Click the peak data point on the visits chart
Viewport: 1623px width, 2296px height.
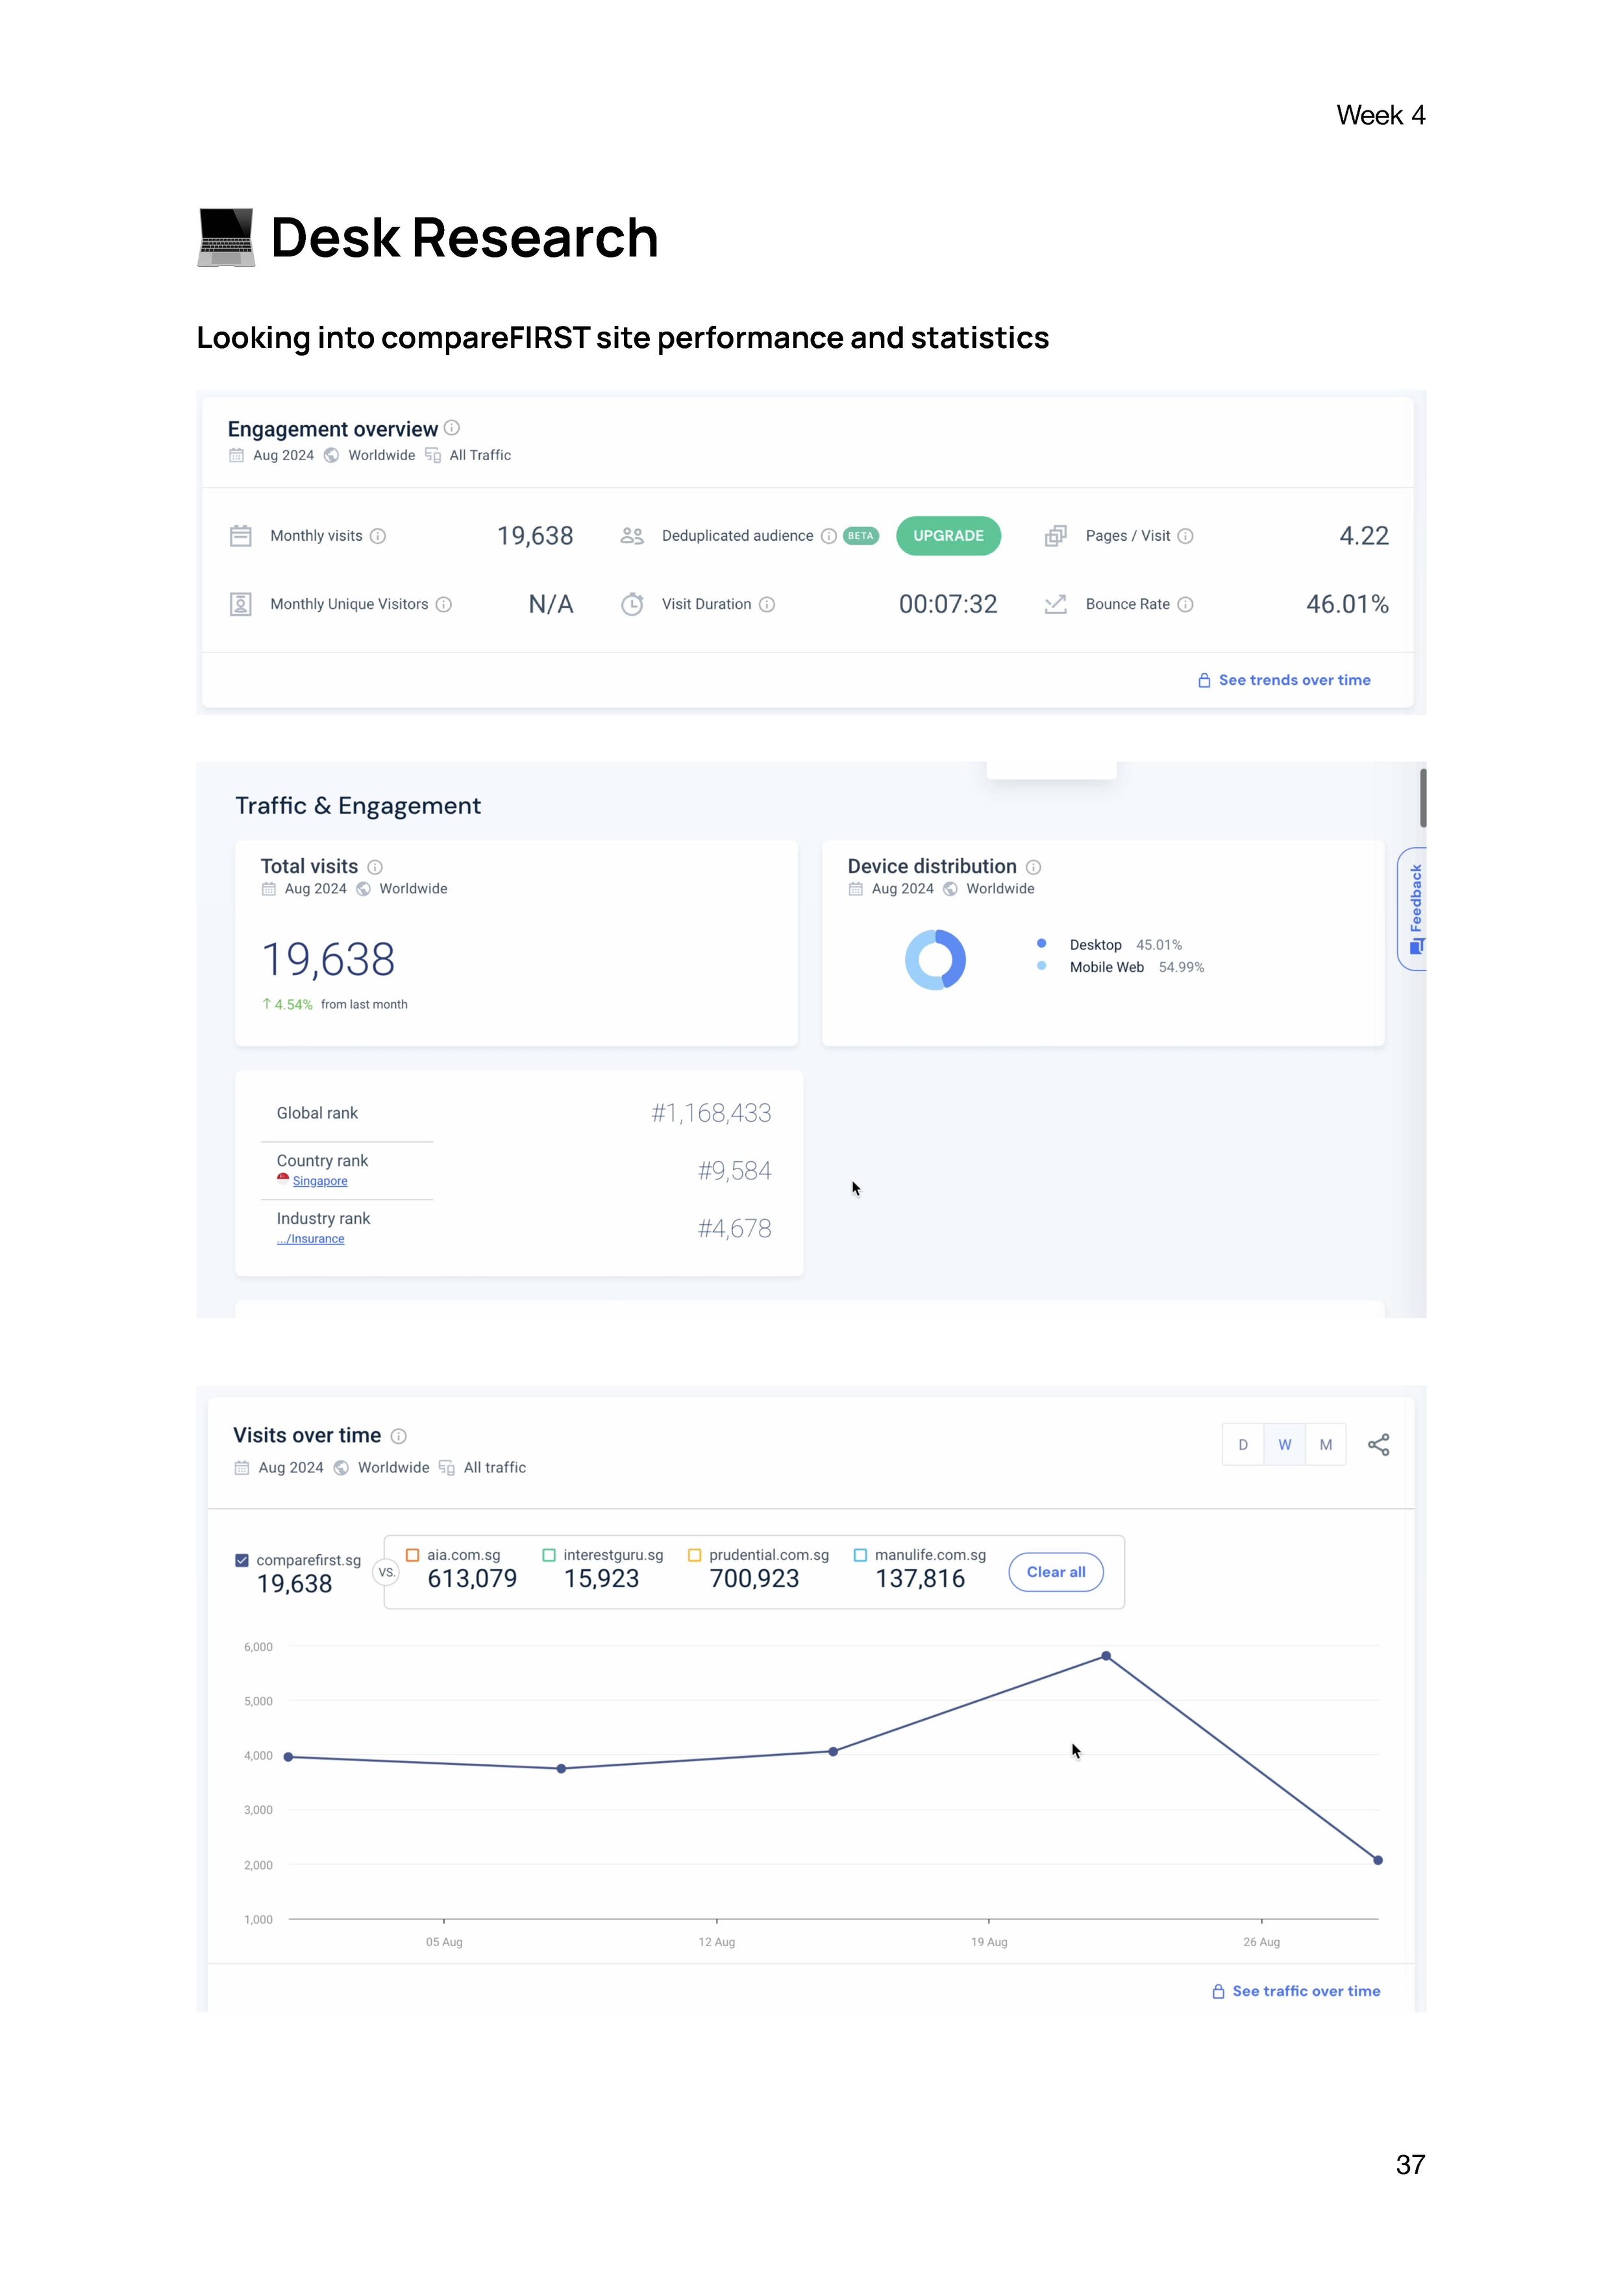(1106, 1656)
